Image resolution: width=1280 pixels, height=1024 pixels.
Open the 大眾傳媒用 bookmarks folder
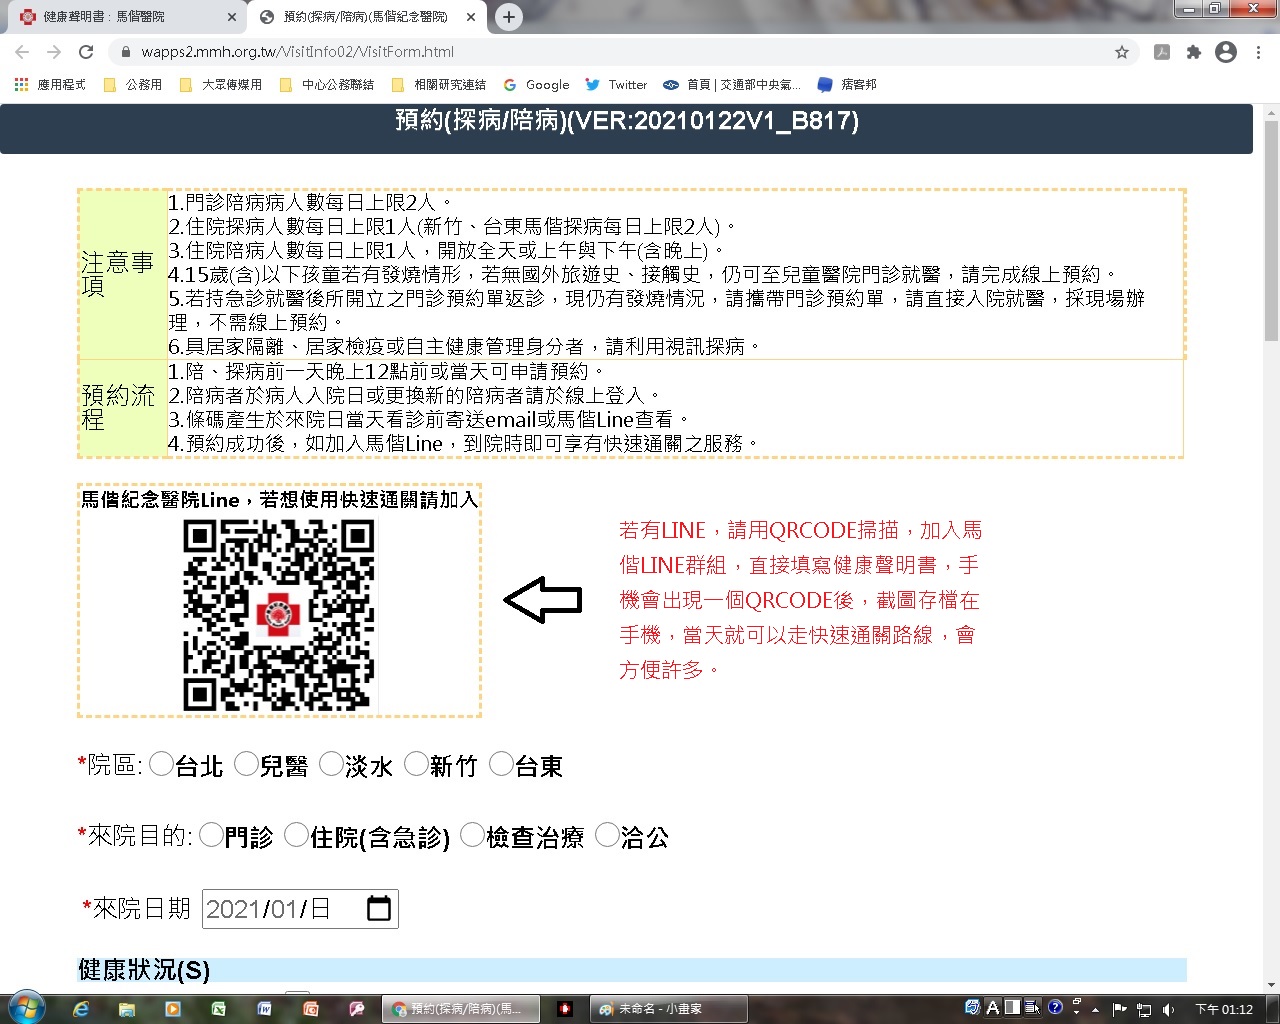[221, 85]
